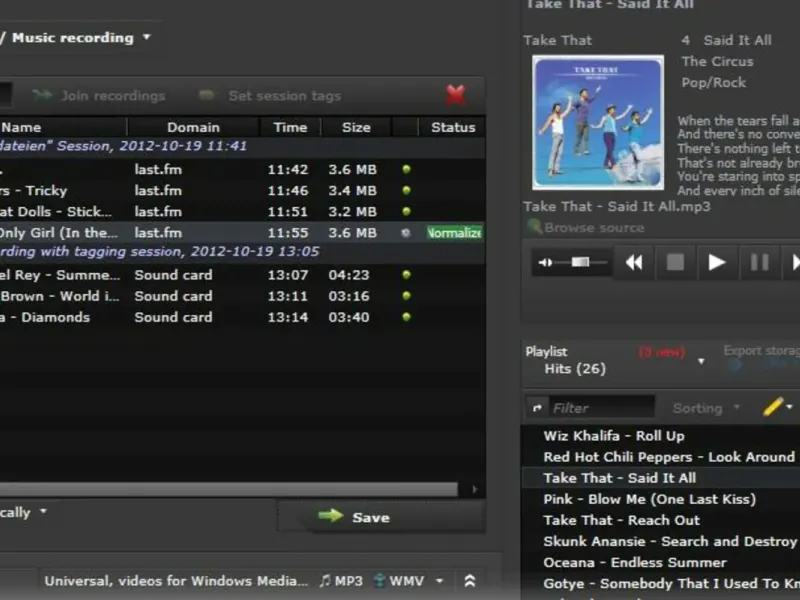Sort recordings by Size column header
This screenshot has width=800, height=600.
356,127
